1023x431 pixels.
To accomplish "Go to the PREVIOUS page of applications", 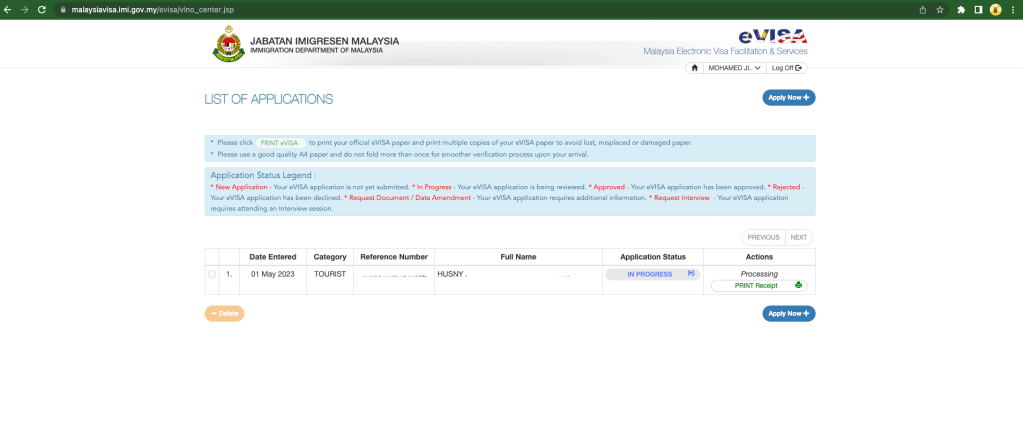I will tap(763, 237).
